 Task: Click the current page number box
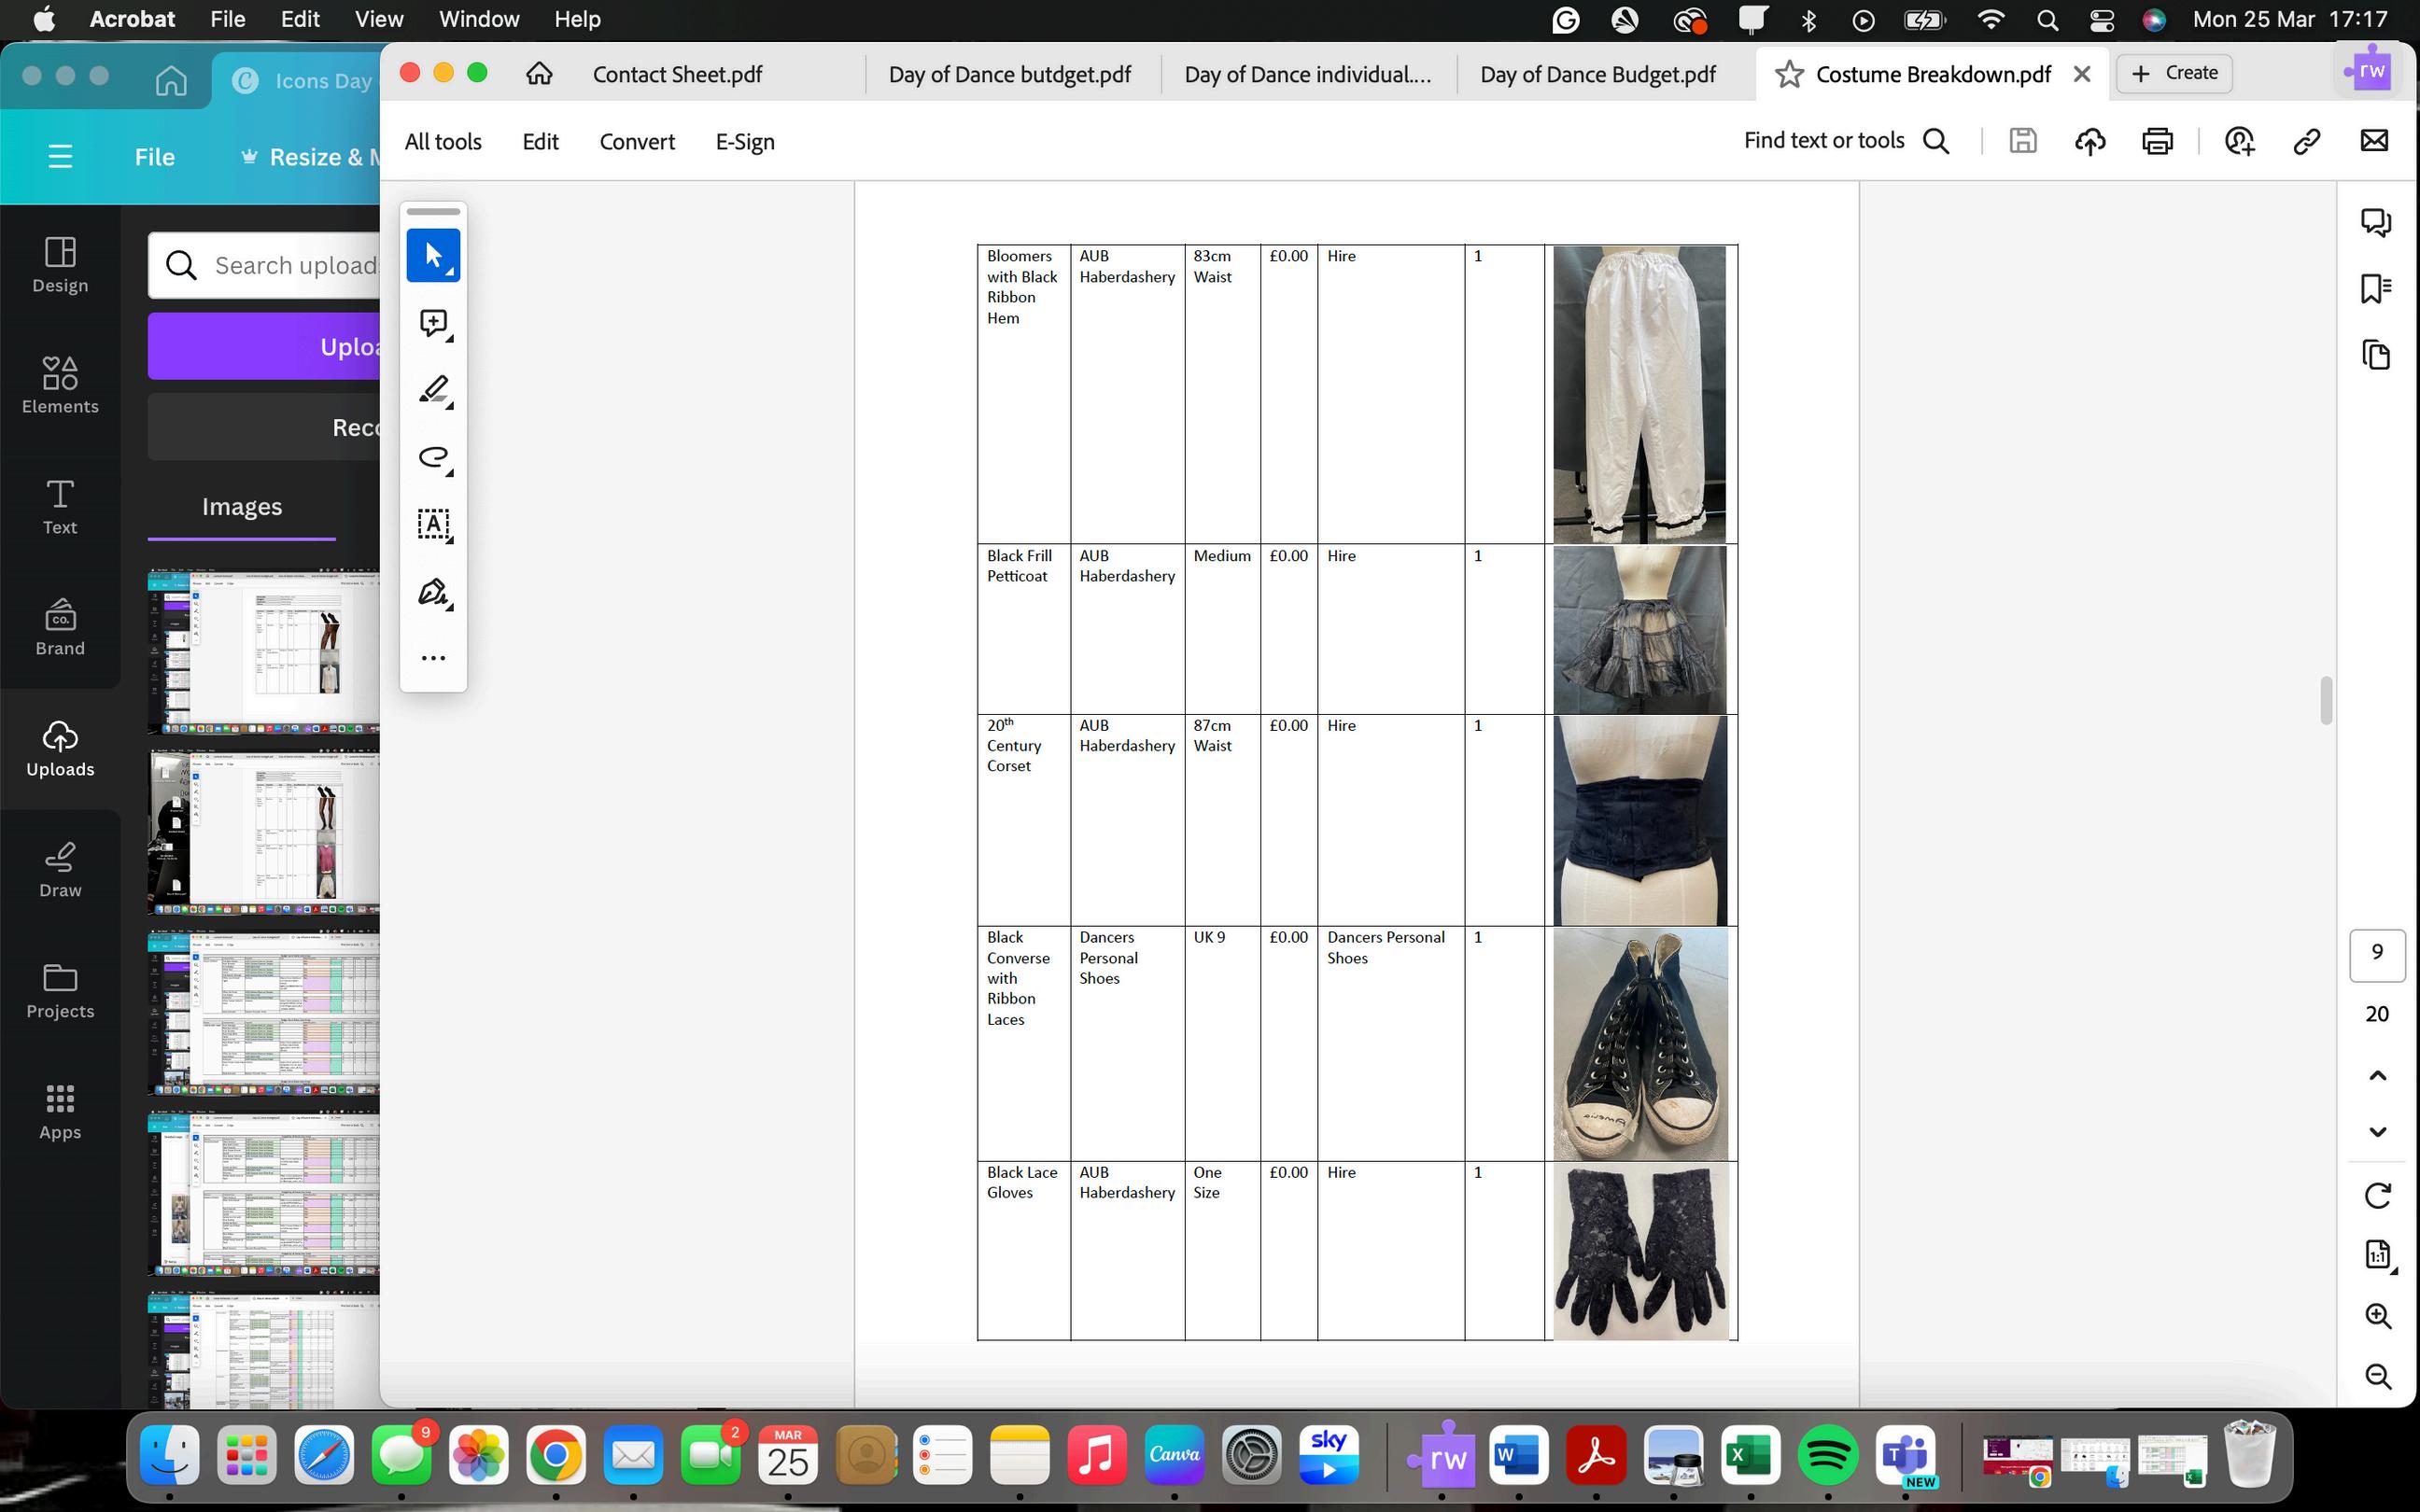(x=2377, y=953)
